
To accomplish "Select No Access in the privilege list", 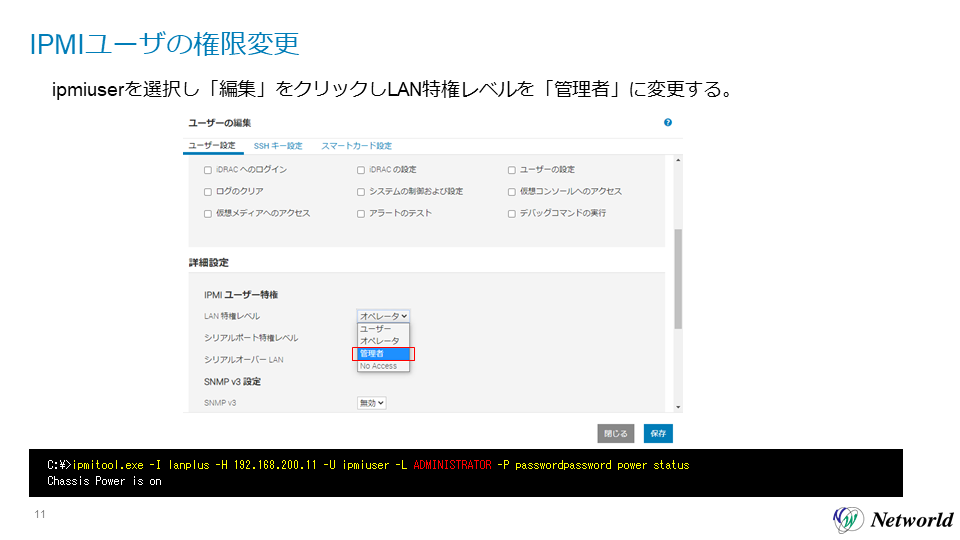I will (383, 366).
